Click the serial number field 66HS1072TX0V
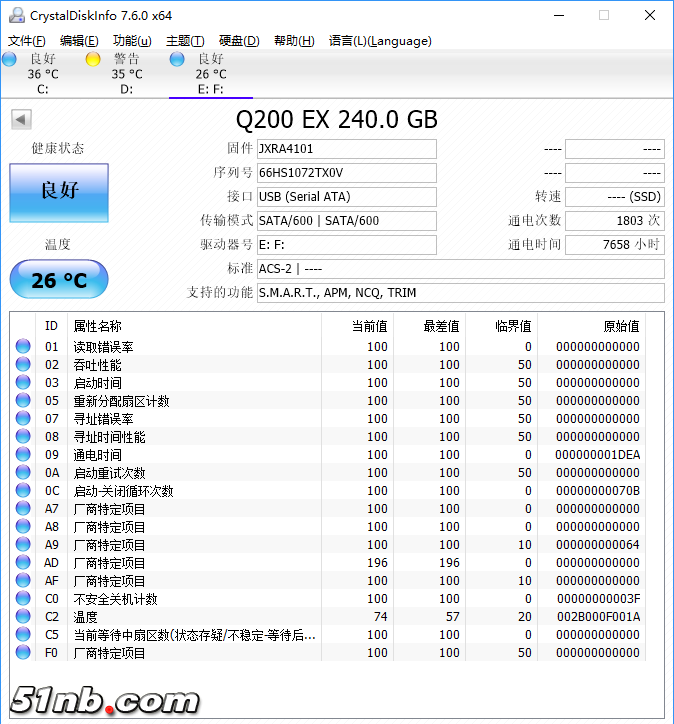The image size is (674, 724). pos(346,173)
